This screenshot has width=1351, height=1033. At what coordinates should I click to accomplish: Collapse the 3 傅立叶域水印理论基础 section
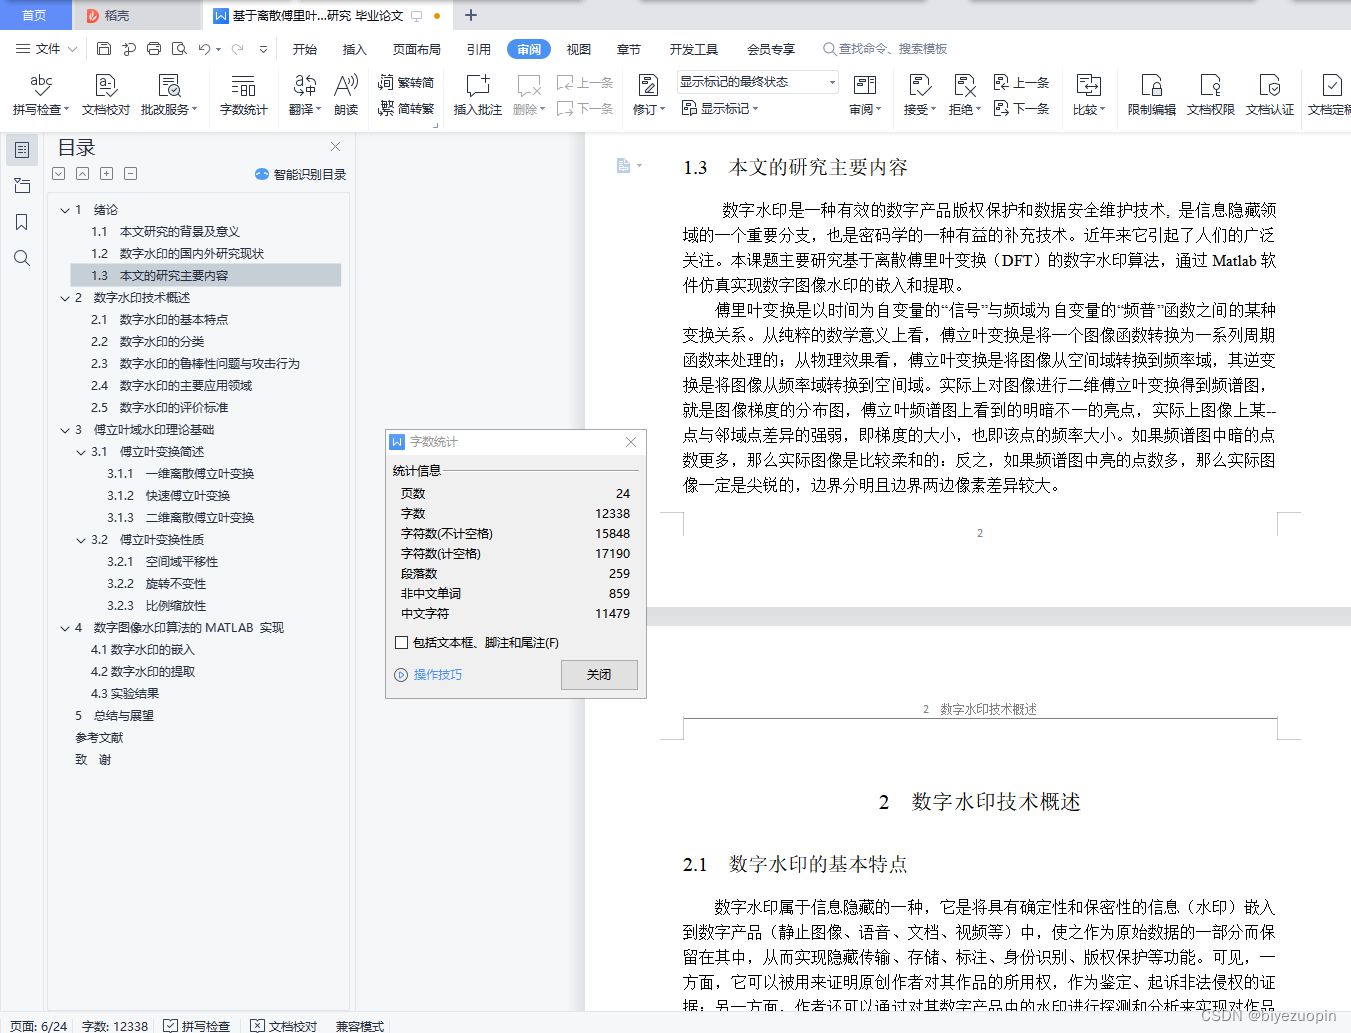pos(65,430)
